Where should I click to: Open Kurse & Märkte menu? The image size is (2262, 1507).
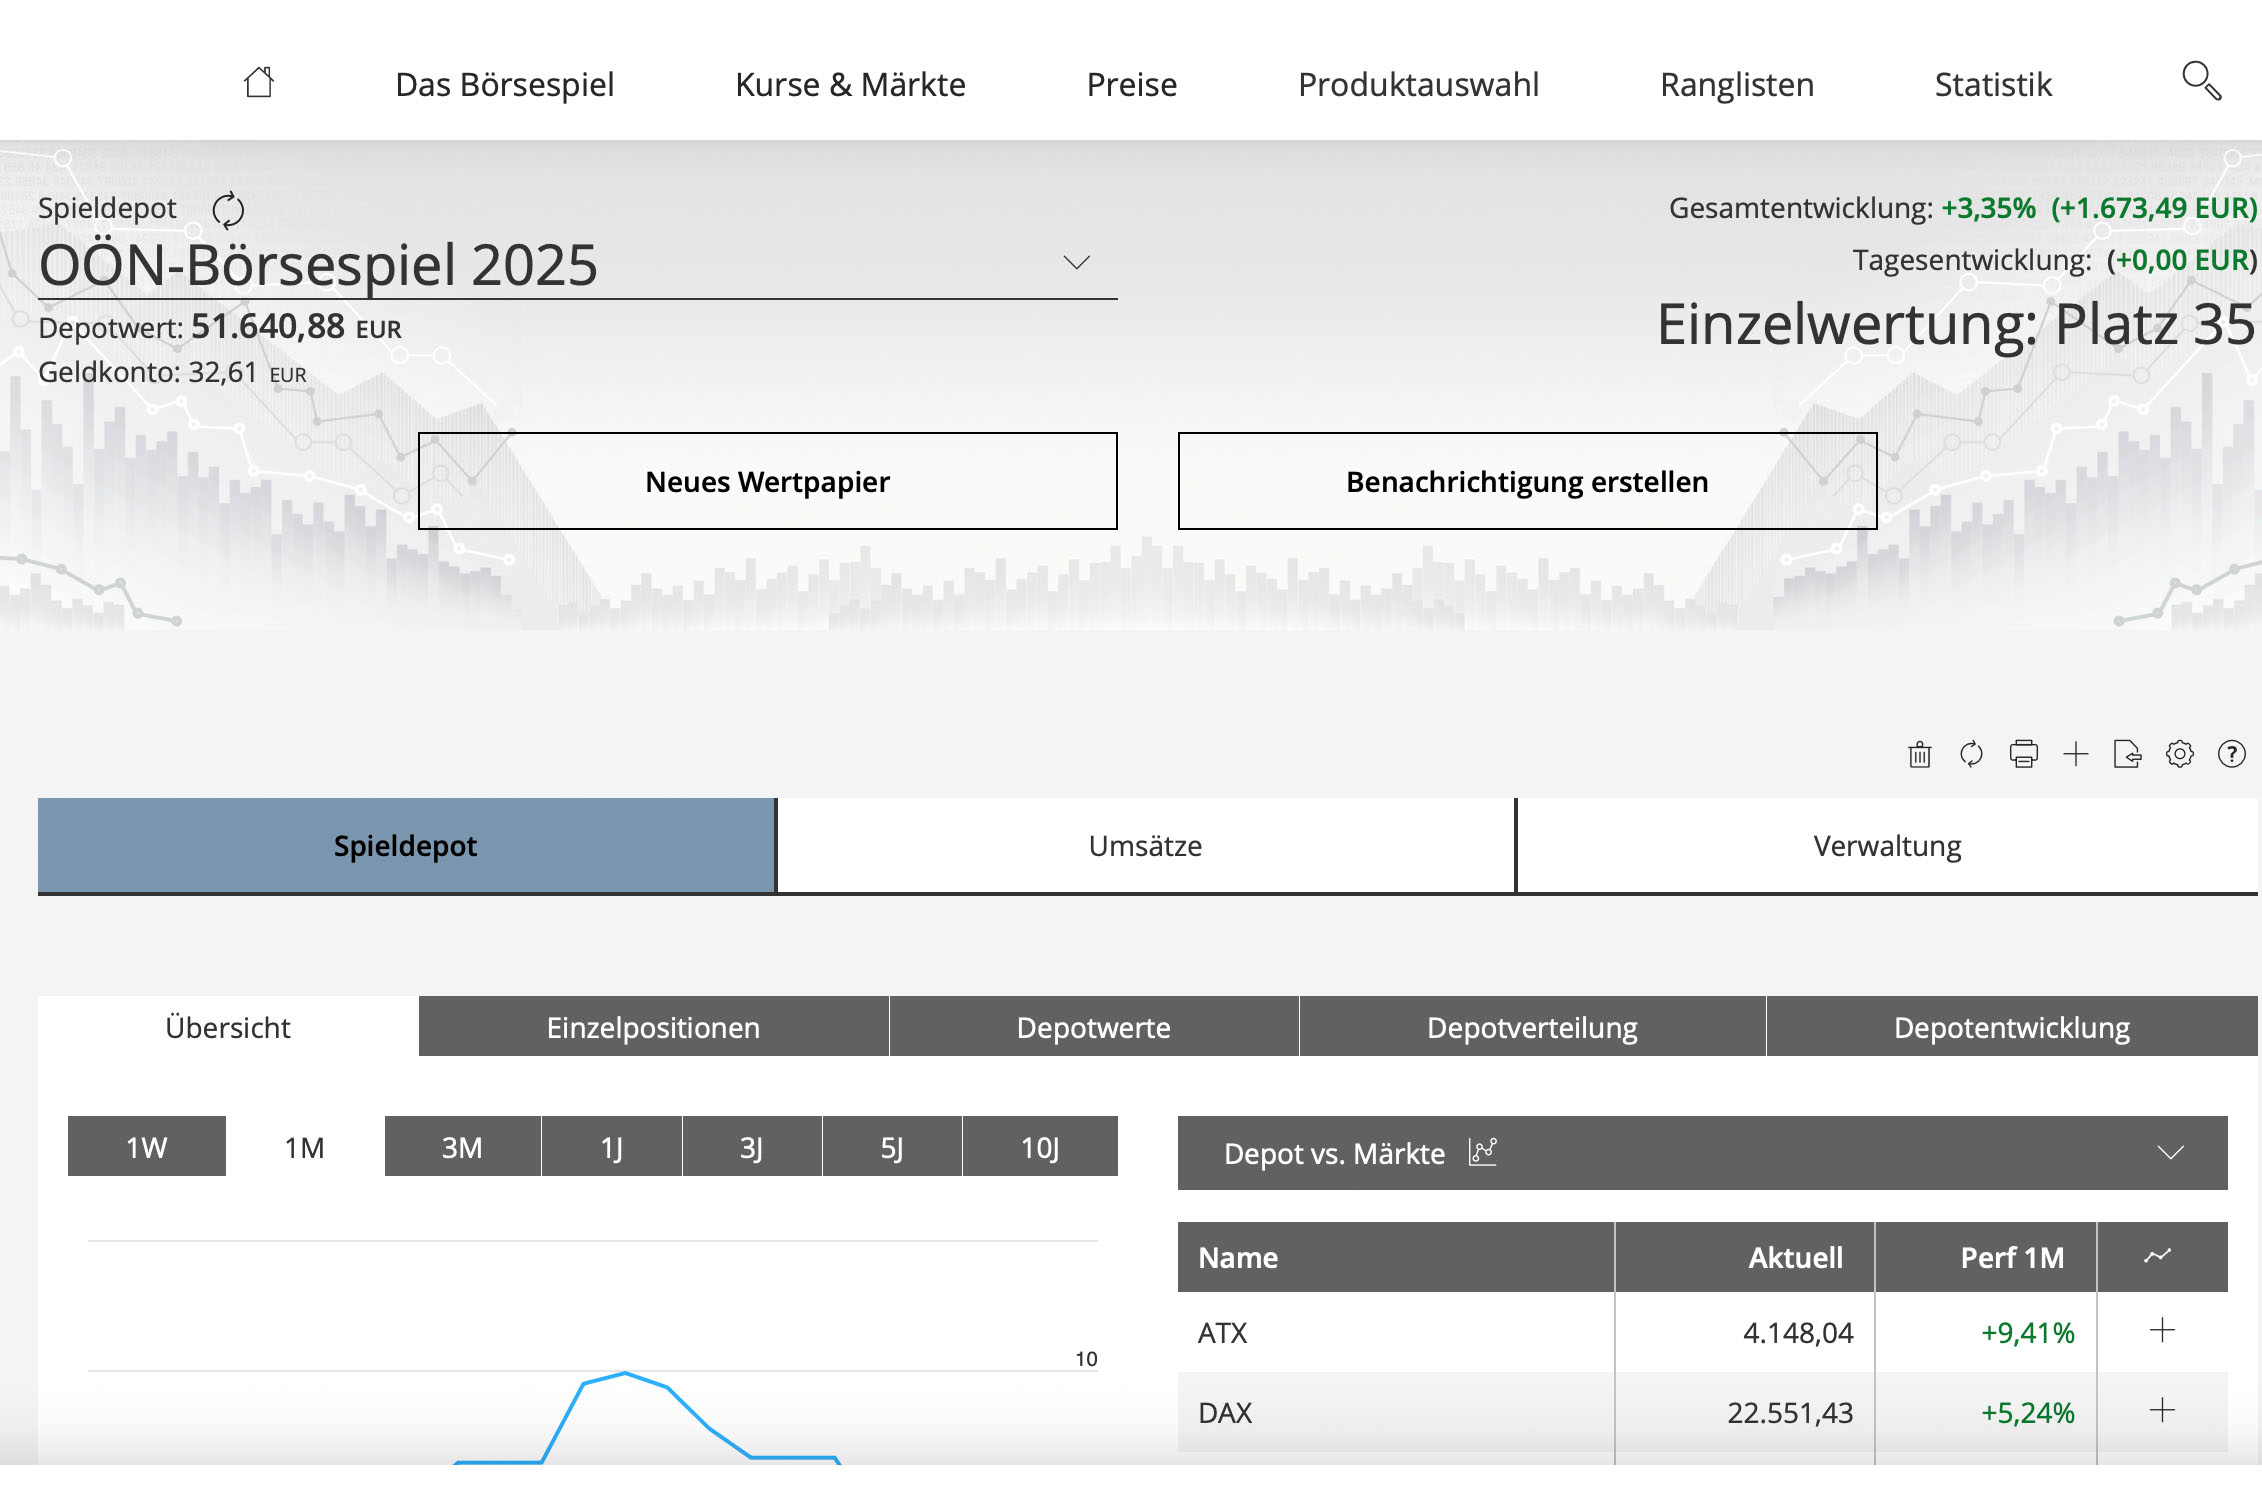coord(850,84)
